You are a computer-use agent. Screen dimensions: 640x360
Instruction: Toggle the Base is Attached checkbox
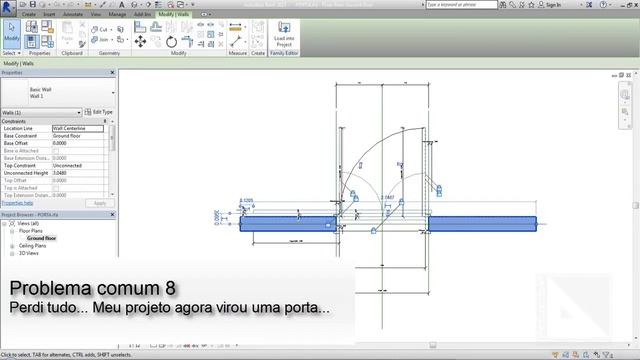point(56,151)
